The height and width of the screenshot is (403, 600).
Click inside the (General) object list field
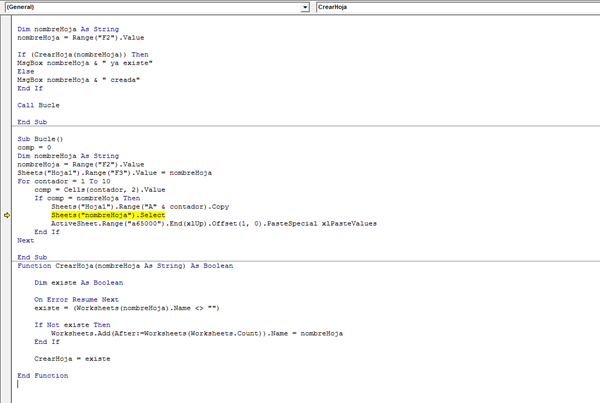[x=150, y=7]
